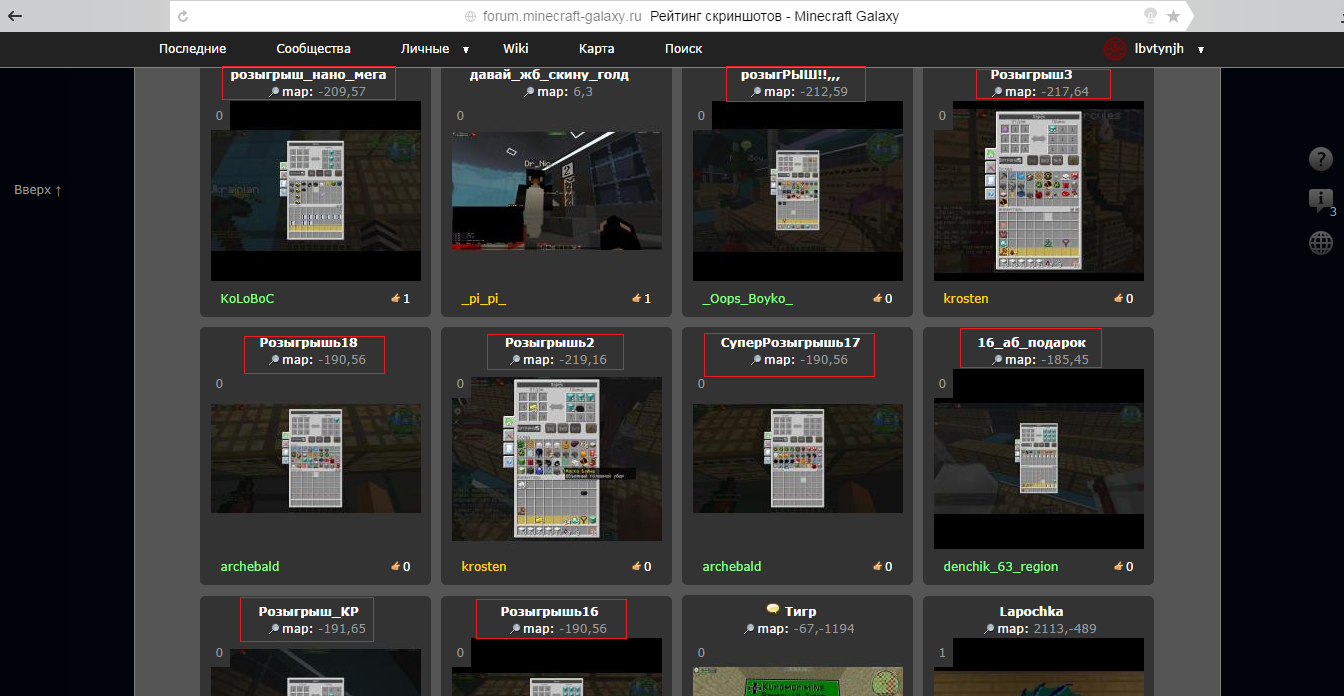Click lbvtynjh user avatar
This screenshot has height=696, width=1344.
click(1114, 48)
